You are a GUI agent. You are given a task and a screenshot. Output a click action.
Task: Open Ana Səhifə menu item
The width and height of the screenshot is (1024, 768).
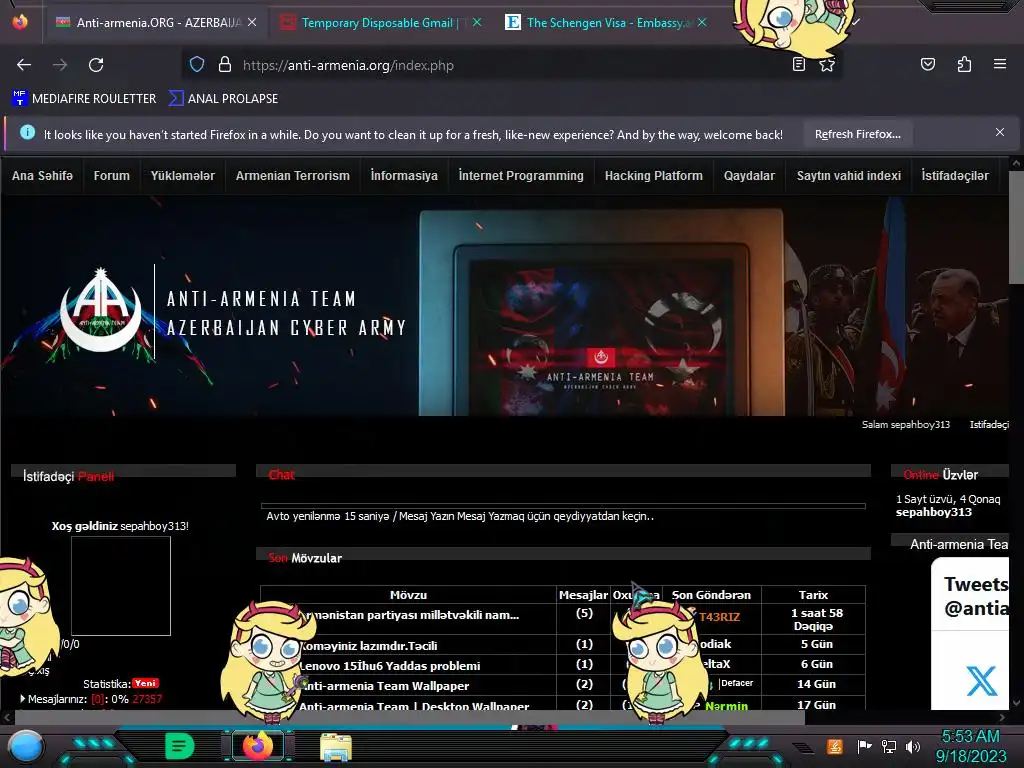42,176
